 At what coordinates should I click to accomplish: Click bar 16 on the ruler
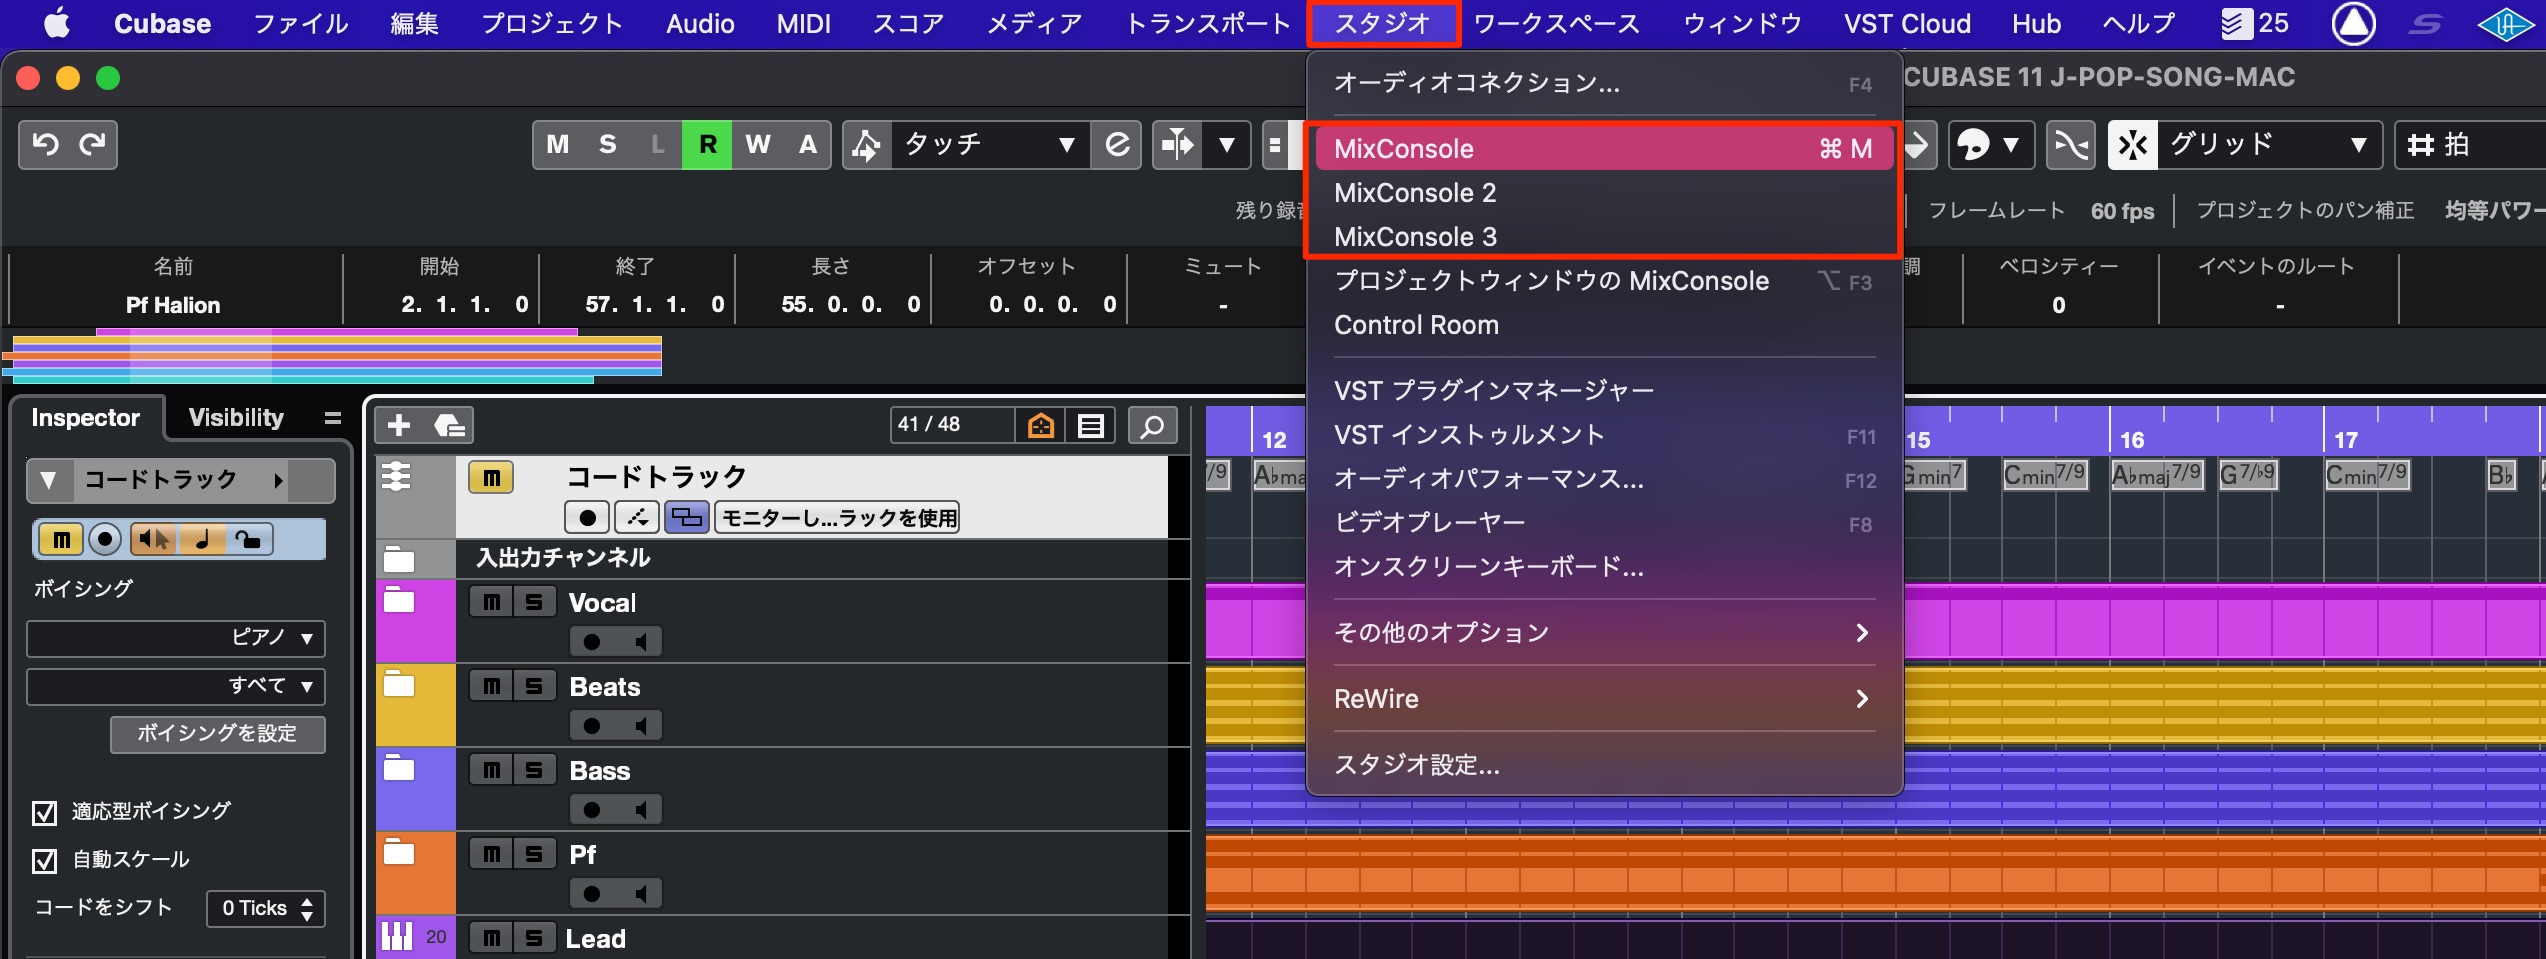tap(2132, 439)
